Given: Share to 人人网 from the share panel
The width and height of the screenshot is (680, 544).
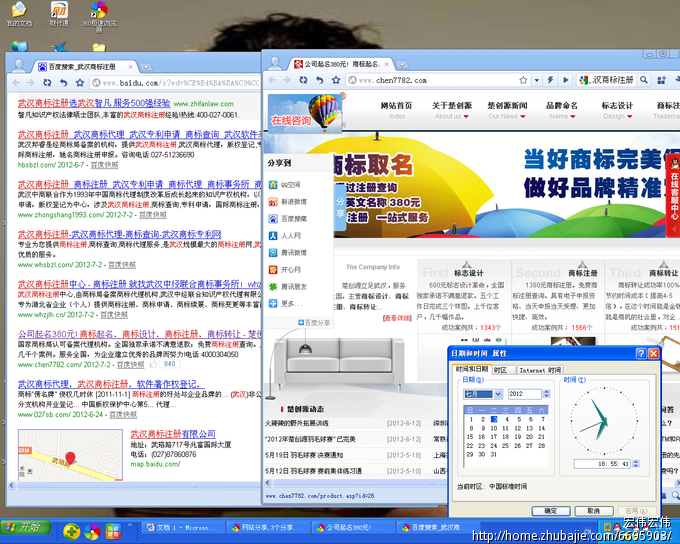Looking at the screenshot, I should 290,236.
